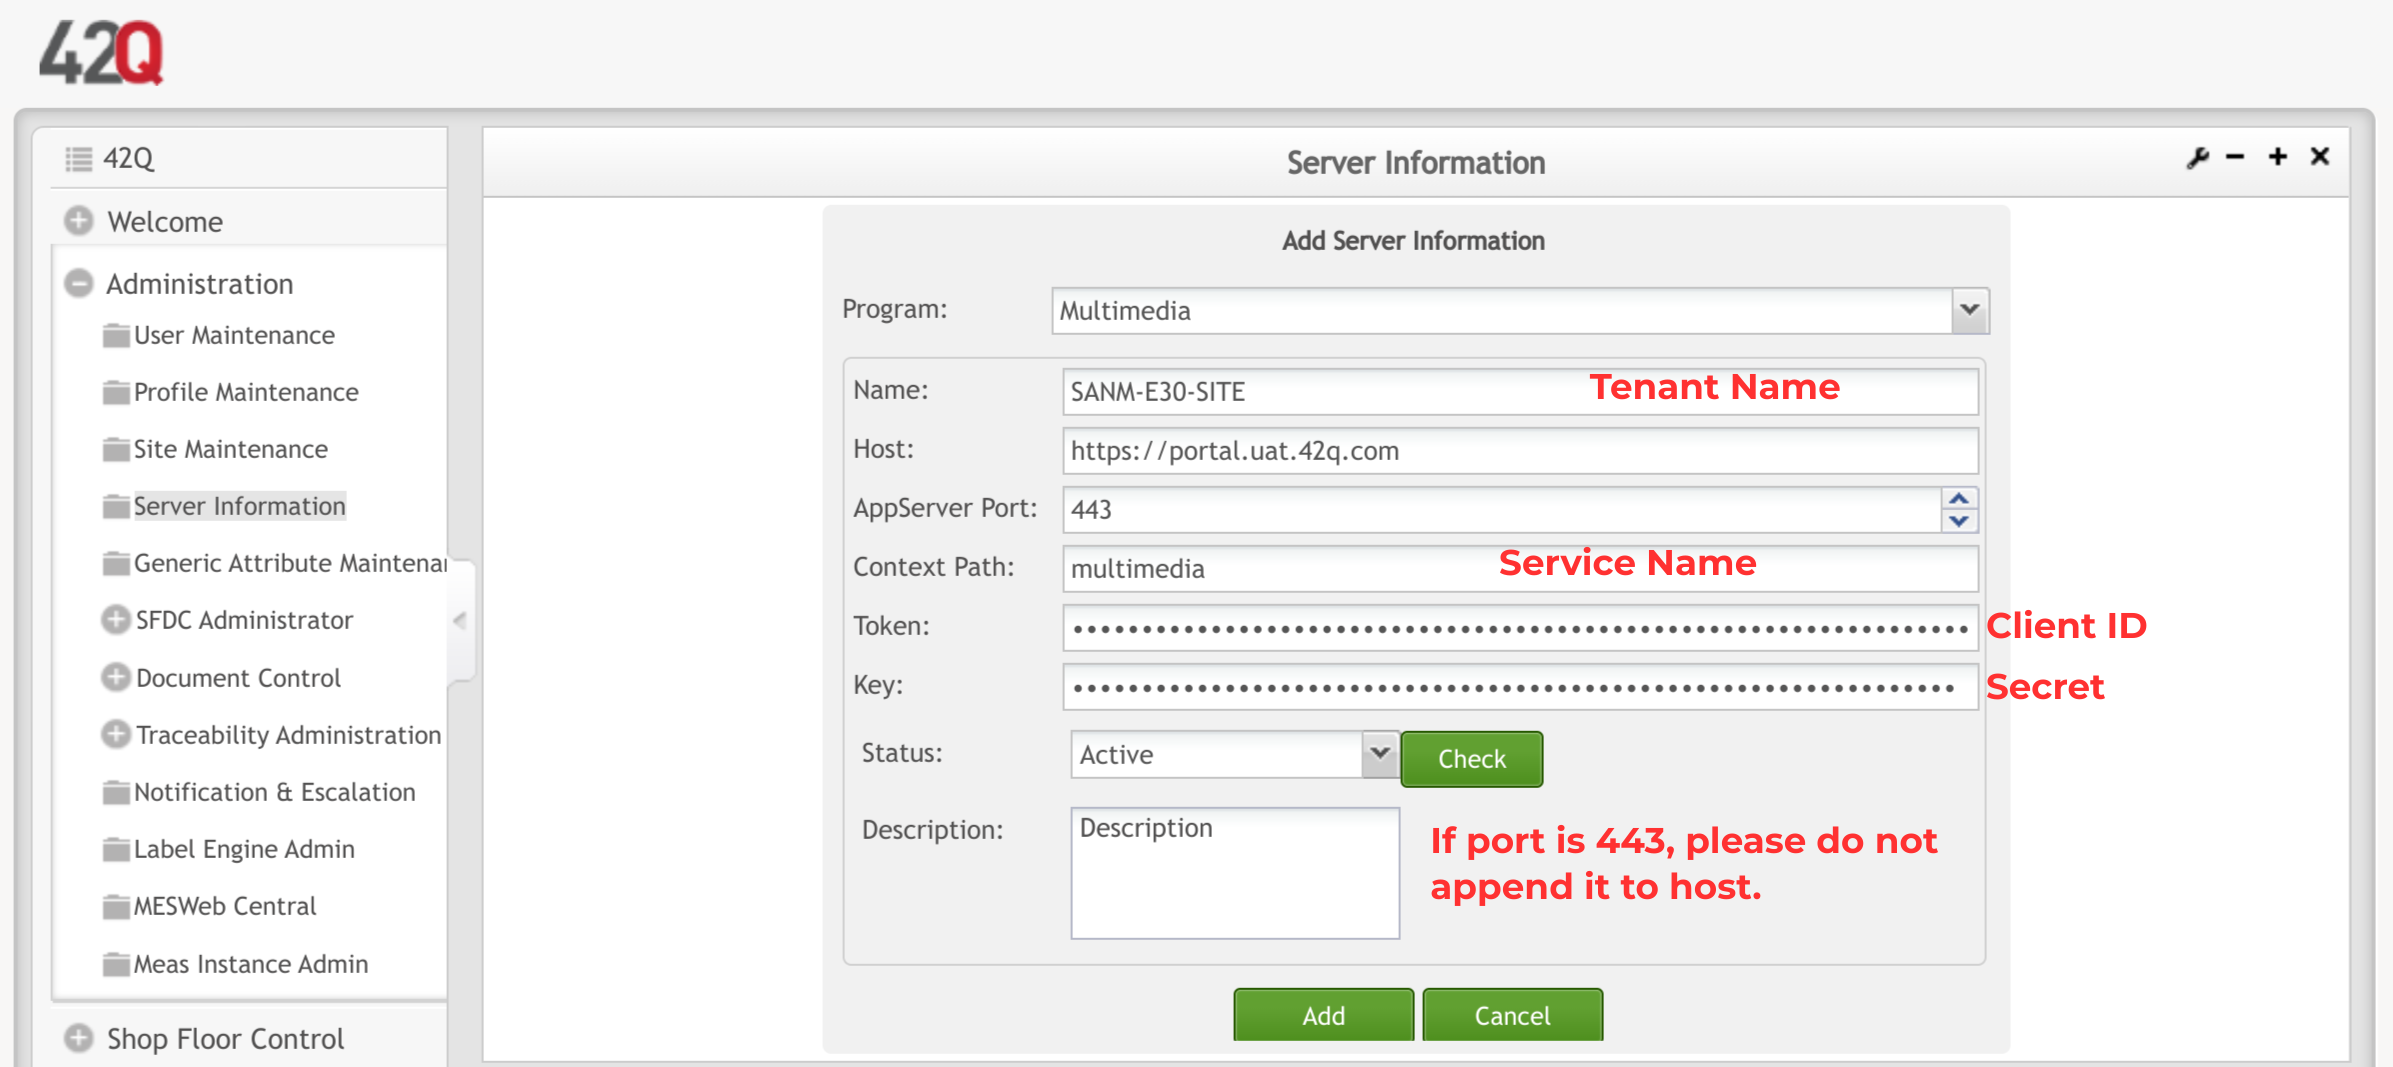Click the Key password field
Screen dimensions: 2393x1067
tap(1519, 686)
